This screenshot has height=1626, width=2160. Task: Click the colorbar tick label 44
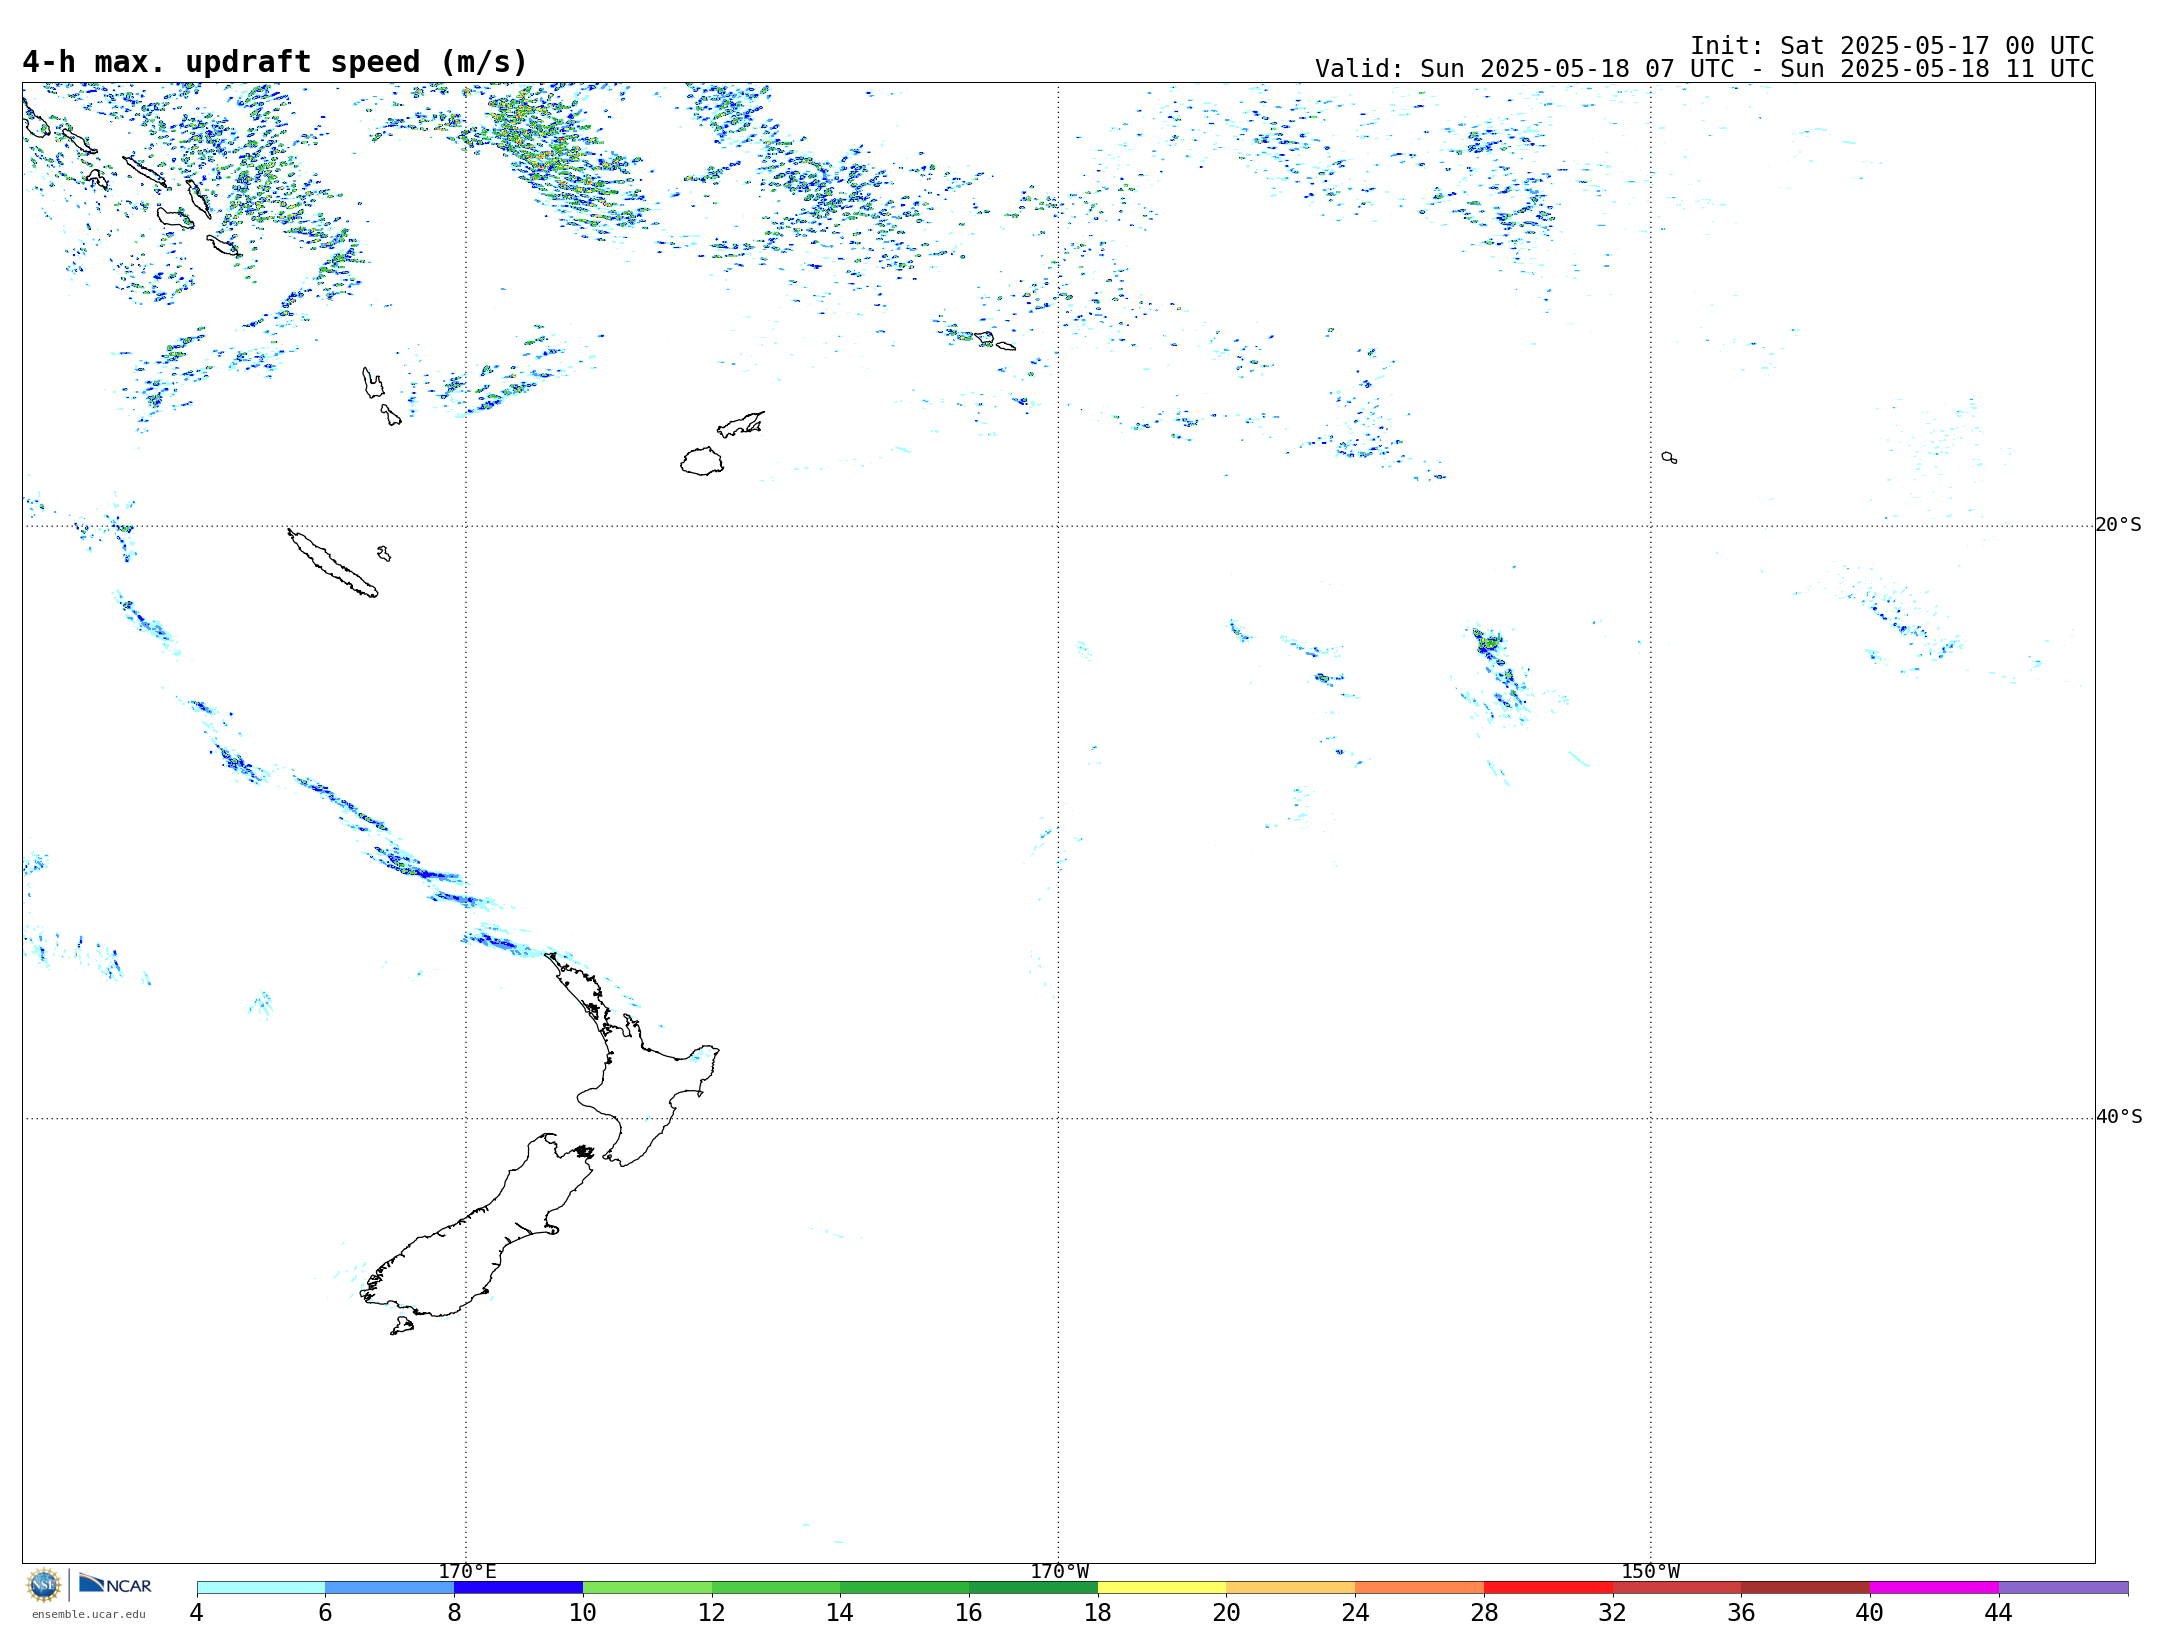click(1999, 1612)
